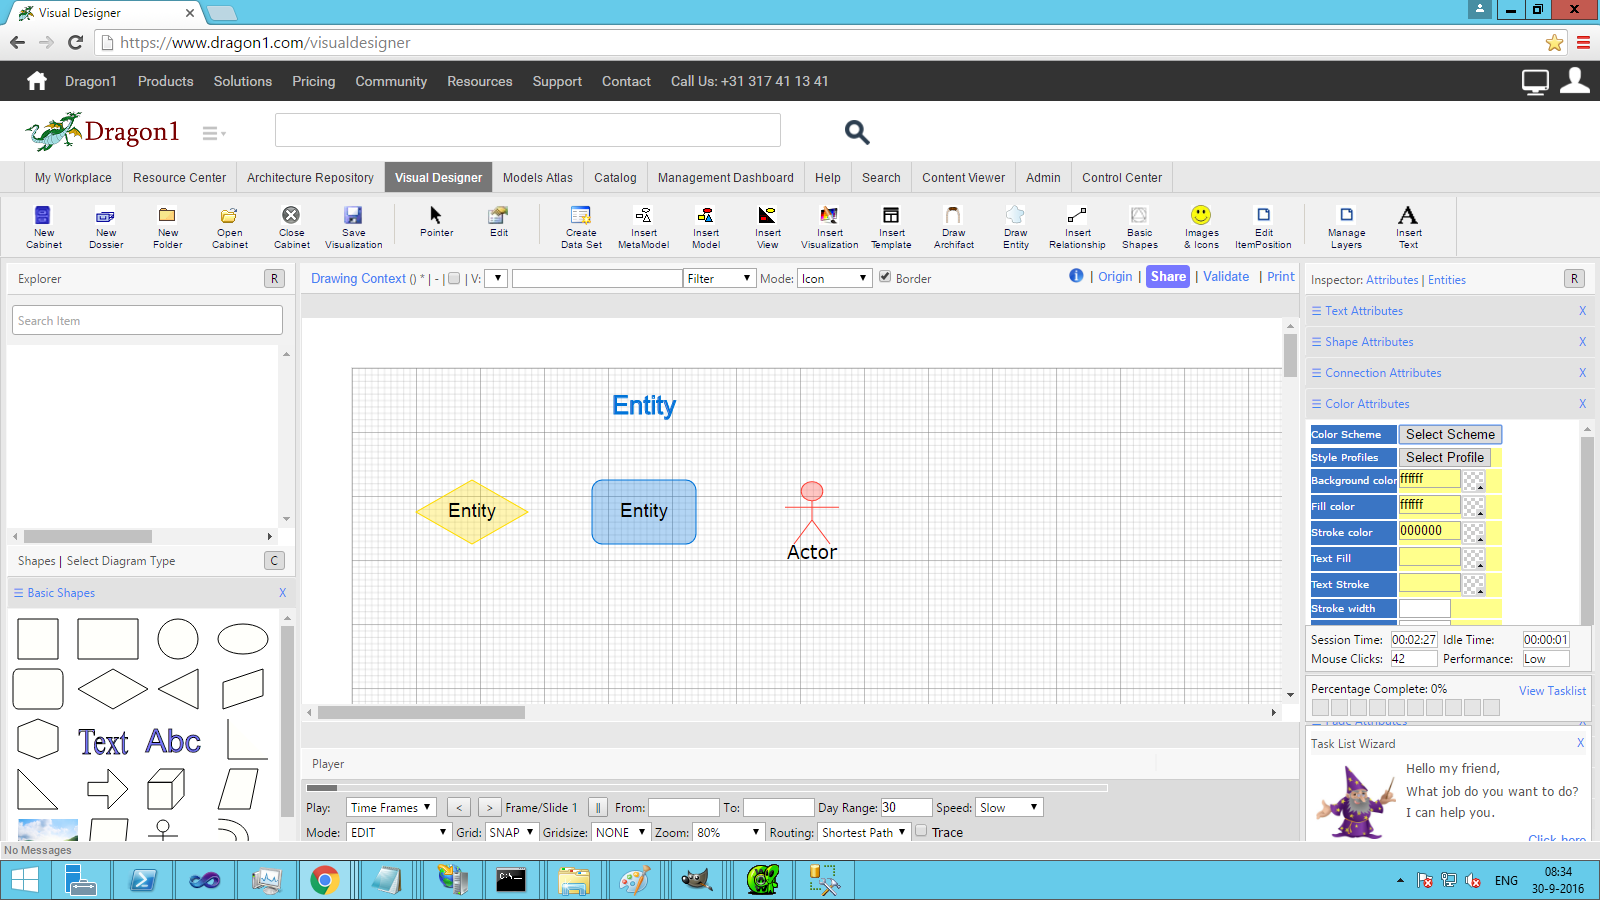Screen dimensions: 1600x900
Task: Click Insert Visualization icon
Action: click(x=829, y=227)
